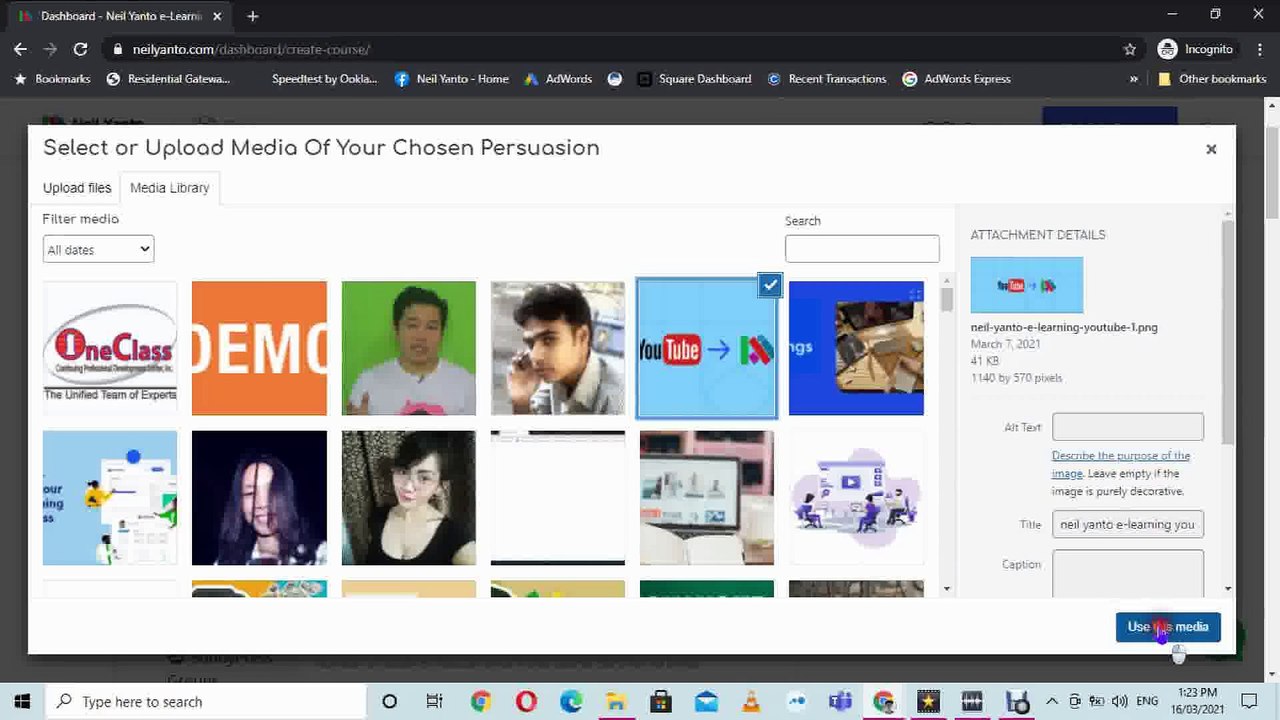Click the media Search field
1280x720 pixels.
pos(862,248)
